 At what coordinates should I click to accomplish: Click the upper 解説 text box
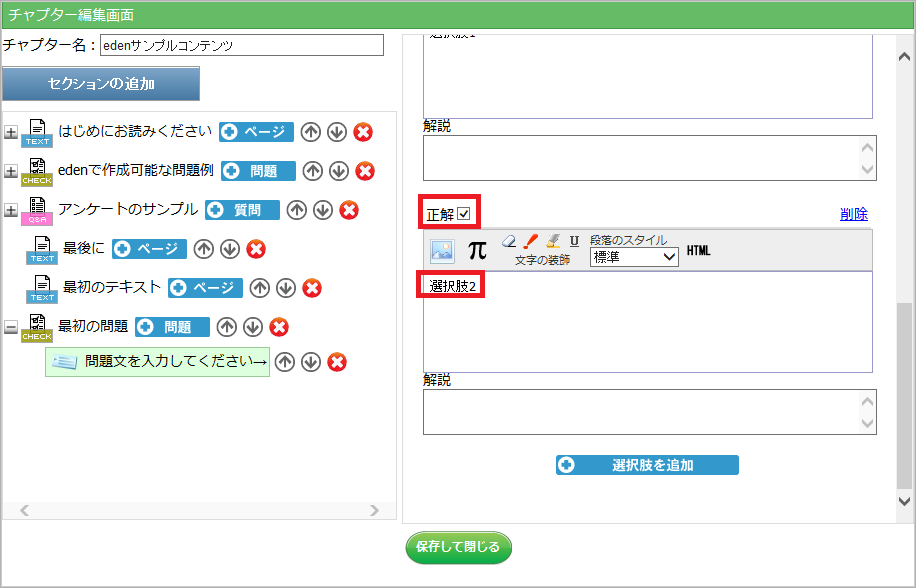(x=650, y=158)
